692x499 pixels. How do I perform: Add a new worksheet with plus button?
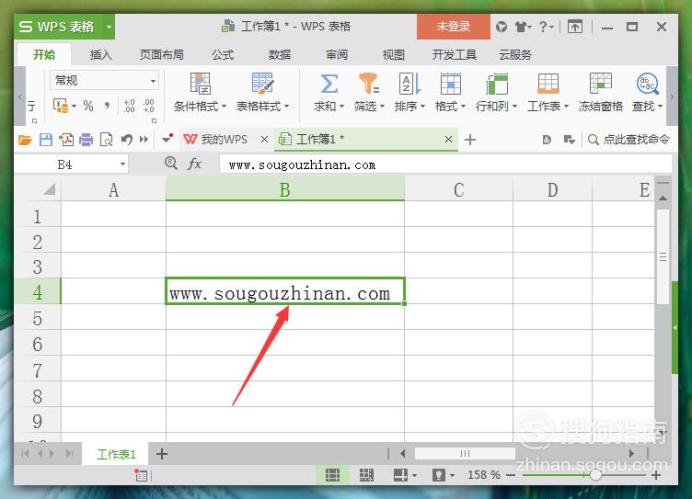(162, 454)
